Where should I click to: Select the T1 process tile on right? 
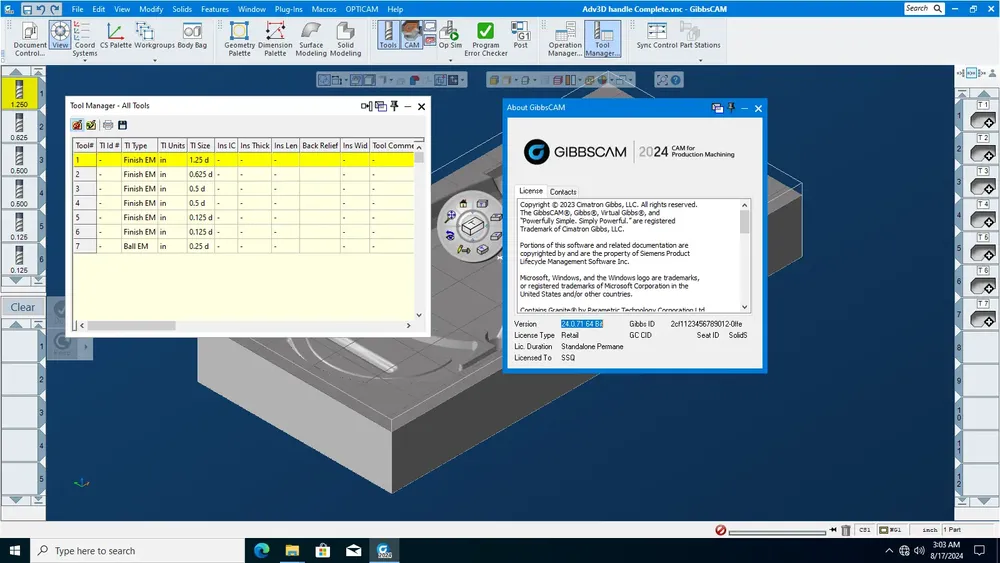pyautogui.click(x=982, y=115)
